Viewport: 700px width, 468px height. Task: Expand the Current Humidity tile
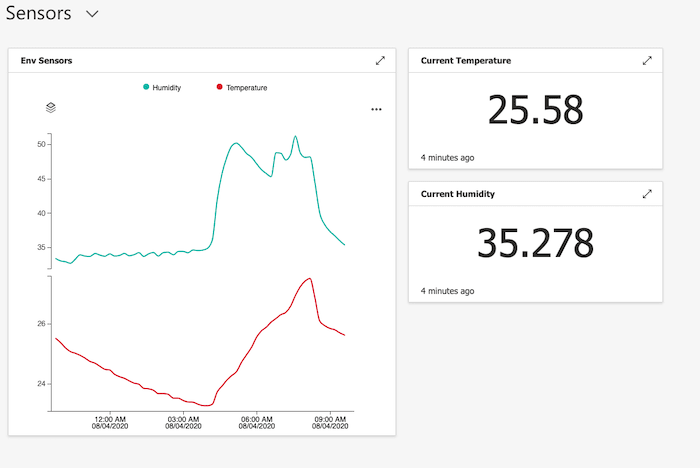point(647,194)
